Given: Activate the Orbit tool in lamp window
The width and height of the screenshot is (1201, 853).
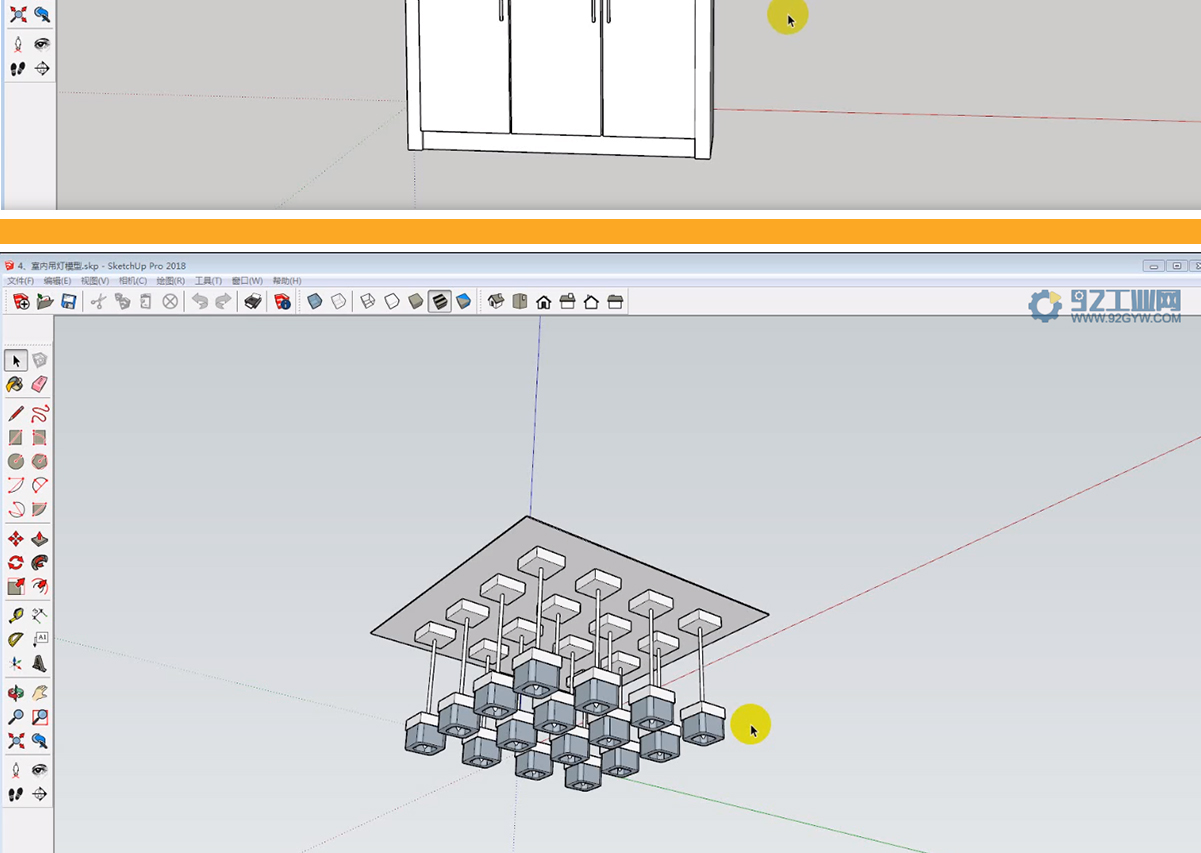Looking at the screenshot, I should 16,693.
